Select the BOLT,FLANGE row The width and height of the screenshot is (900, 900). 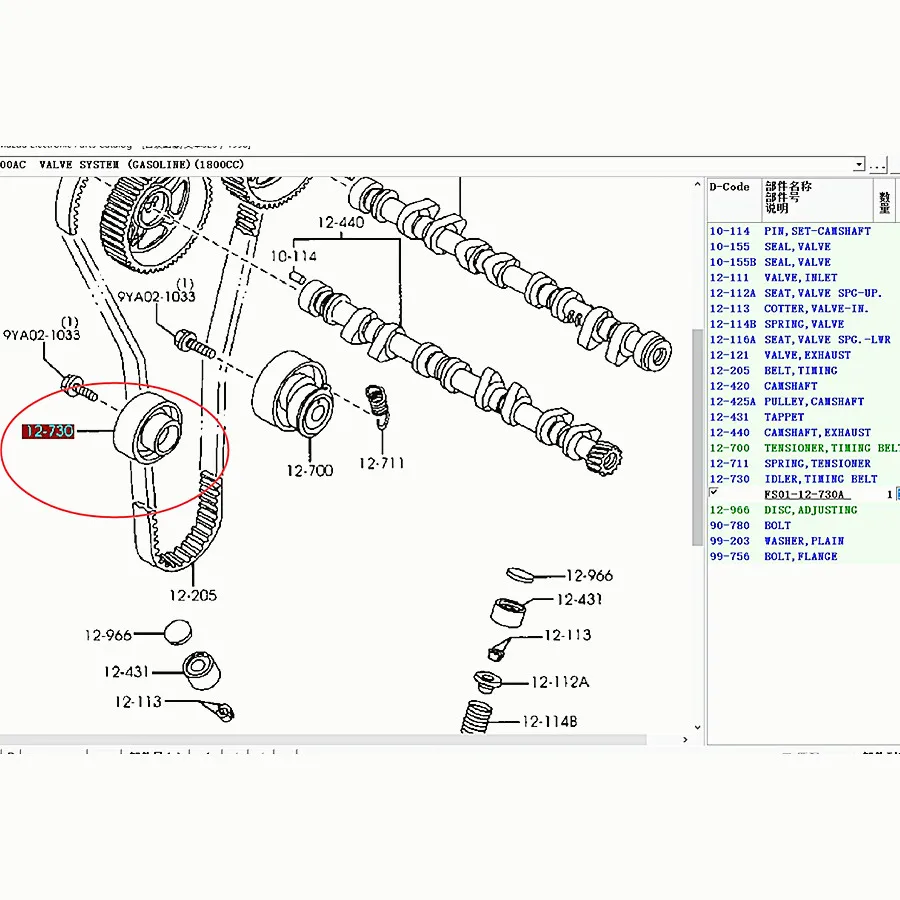coord(803,557)
